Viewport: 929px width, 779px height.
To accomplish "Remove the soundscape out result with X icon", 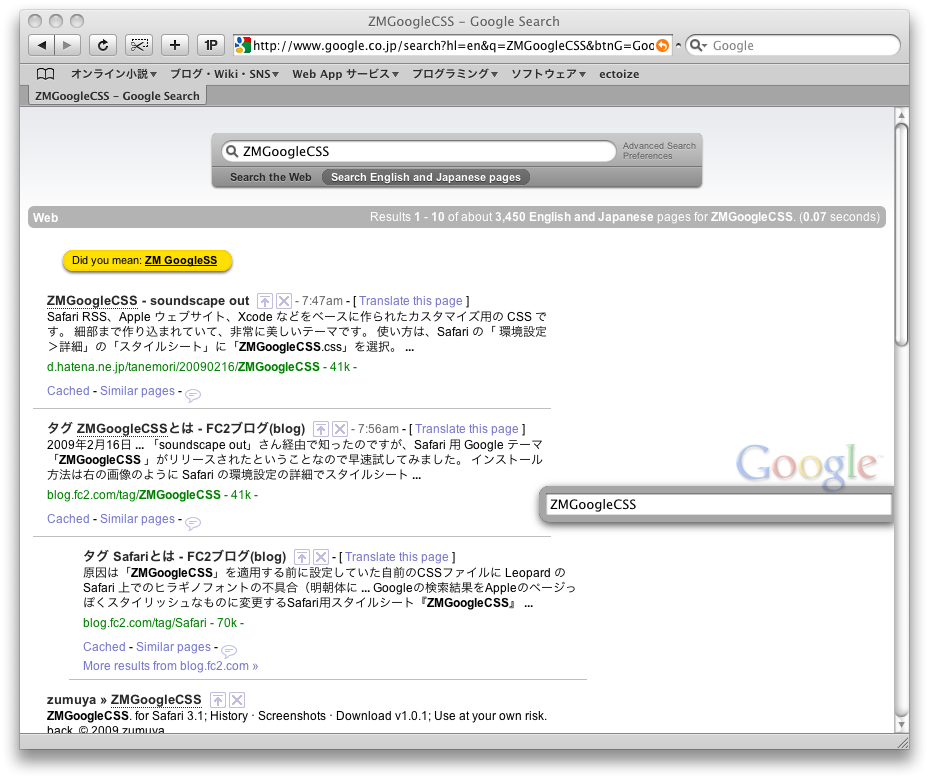I will pos(284,301).
